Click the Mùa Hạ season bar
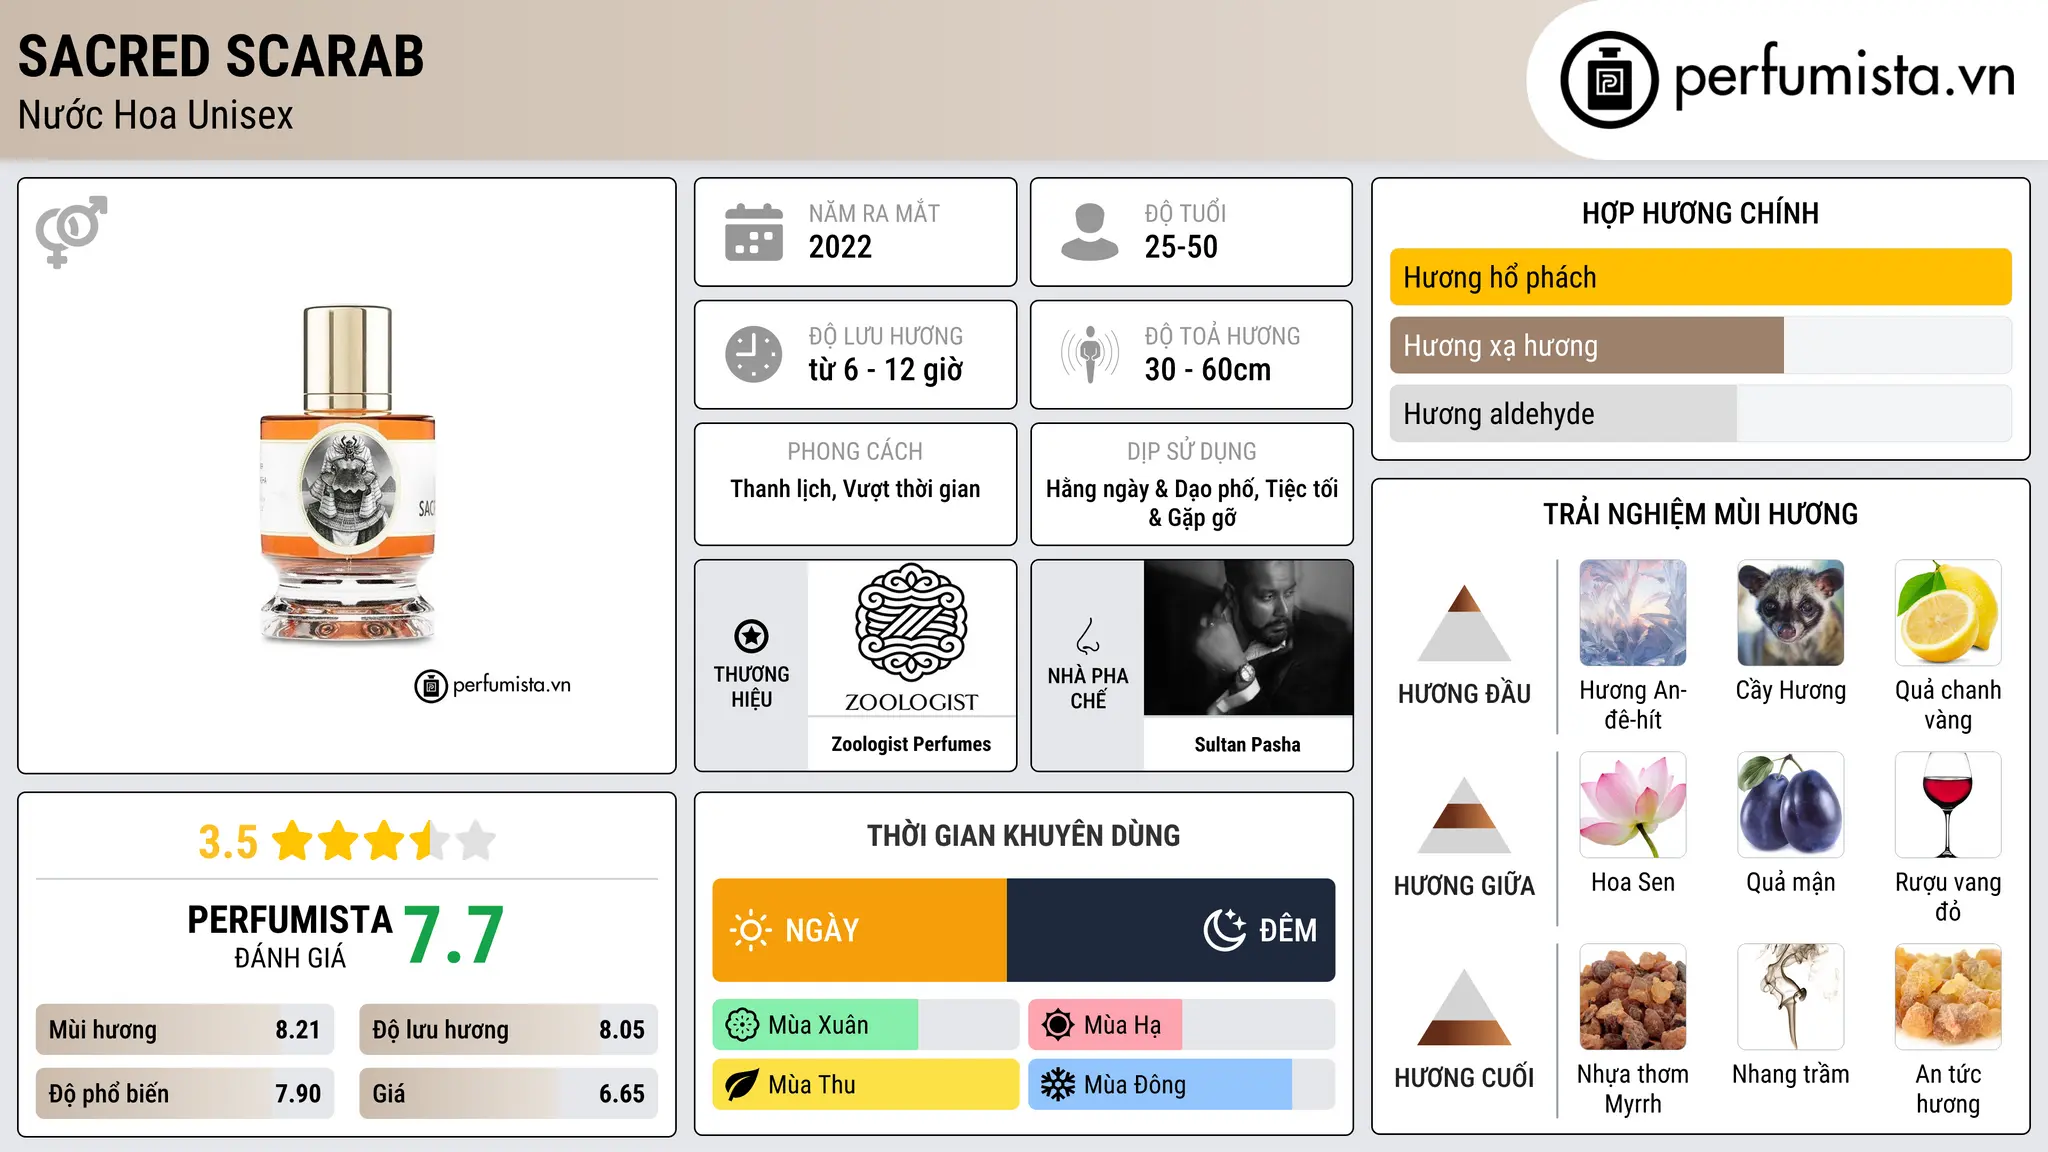2048x1152 pixels. point(1181,1025)
